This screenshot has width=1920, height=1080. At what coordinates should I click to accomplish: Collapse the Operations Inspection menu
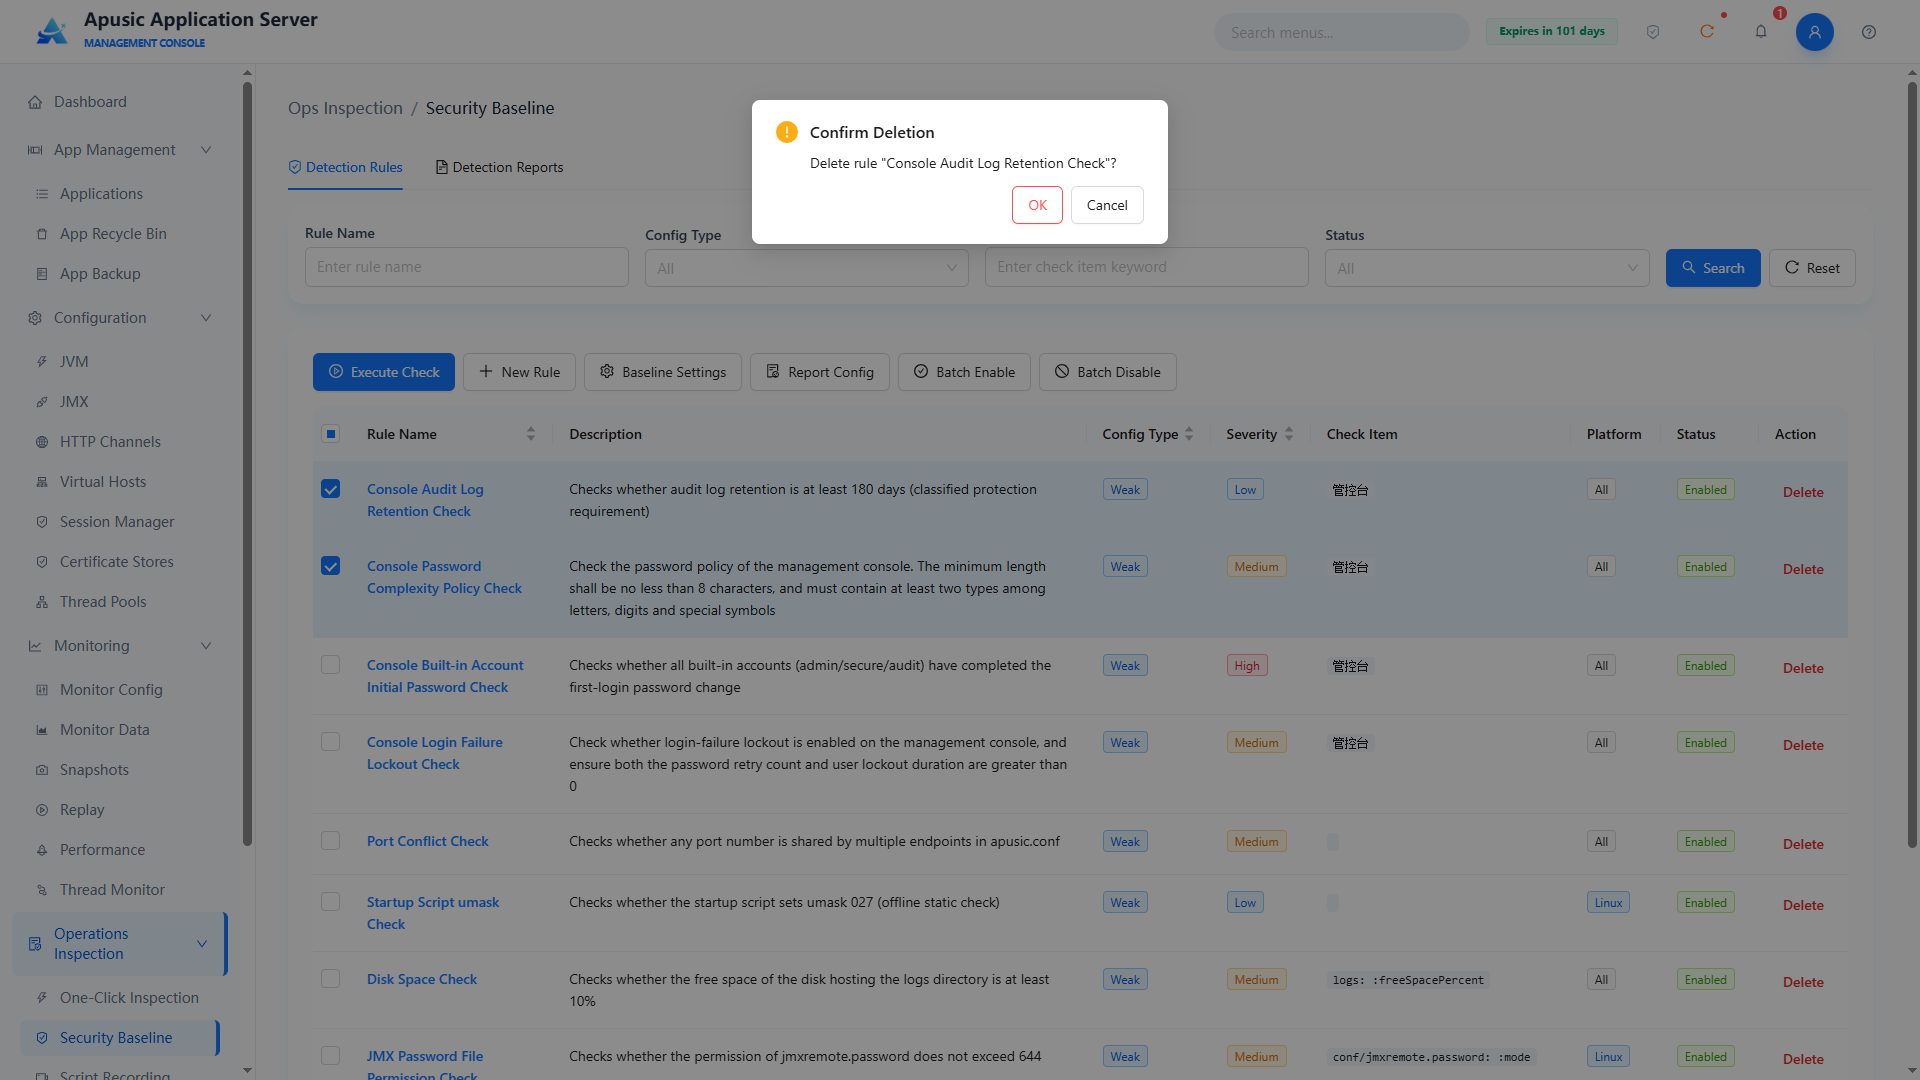click(x=202, y=944)
